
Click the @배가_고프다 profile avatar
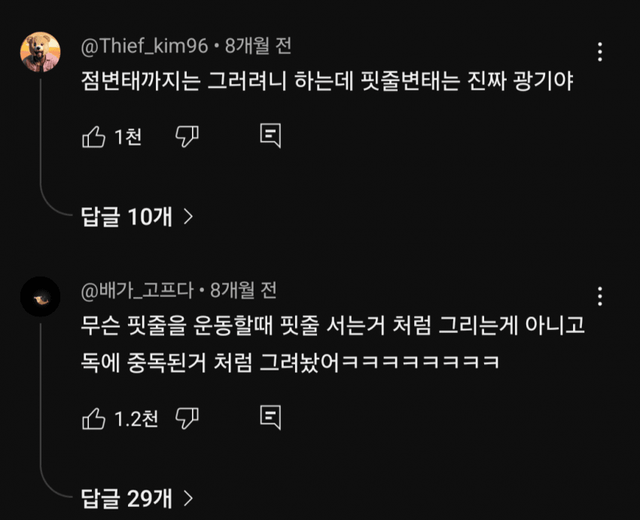pos(41,299)
